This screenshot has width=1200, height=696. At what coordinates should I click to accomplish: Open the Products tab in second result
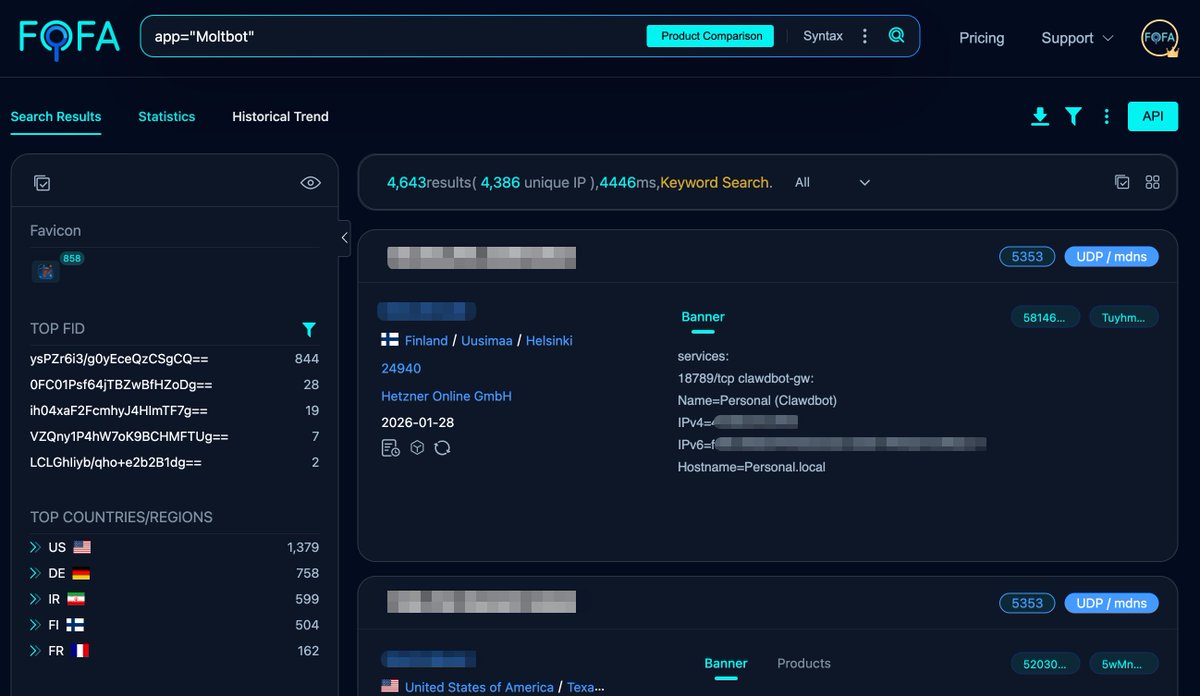pos(804,663)
